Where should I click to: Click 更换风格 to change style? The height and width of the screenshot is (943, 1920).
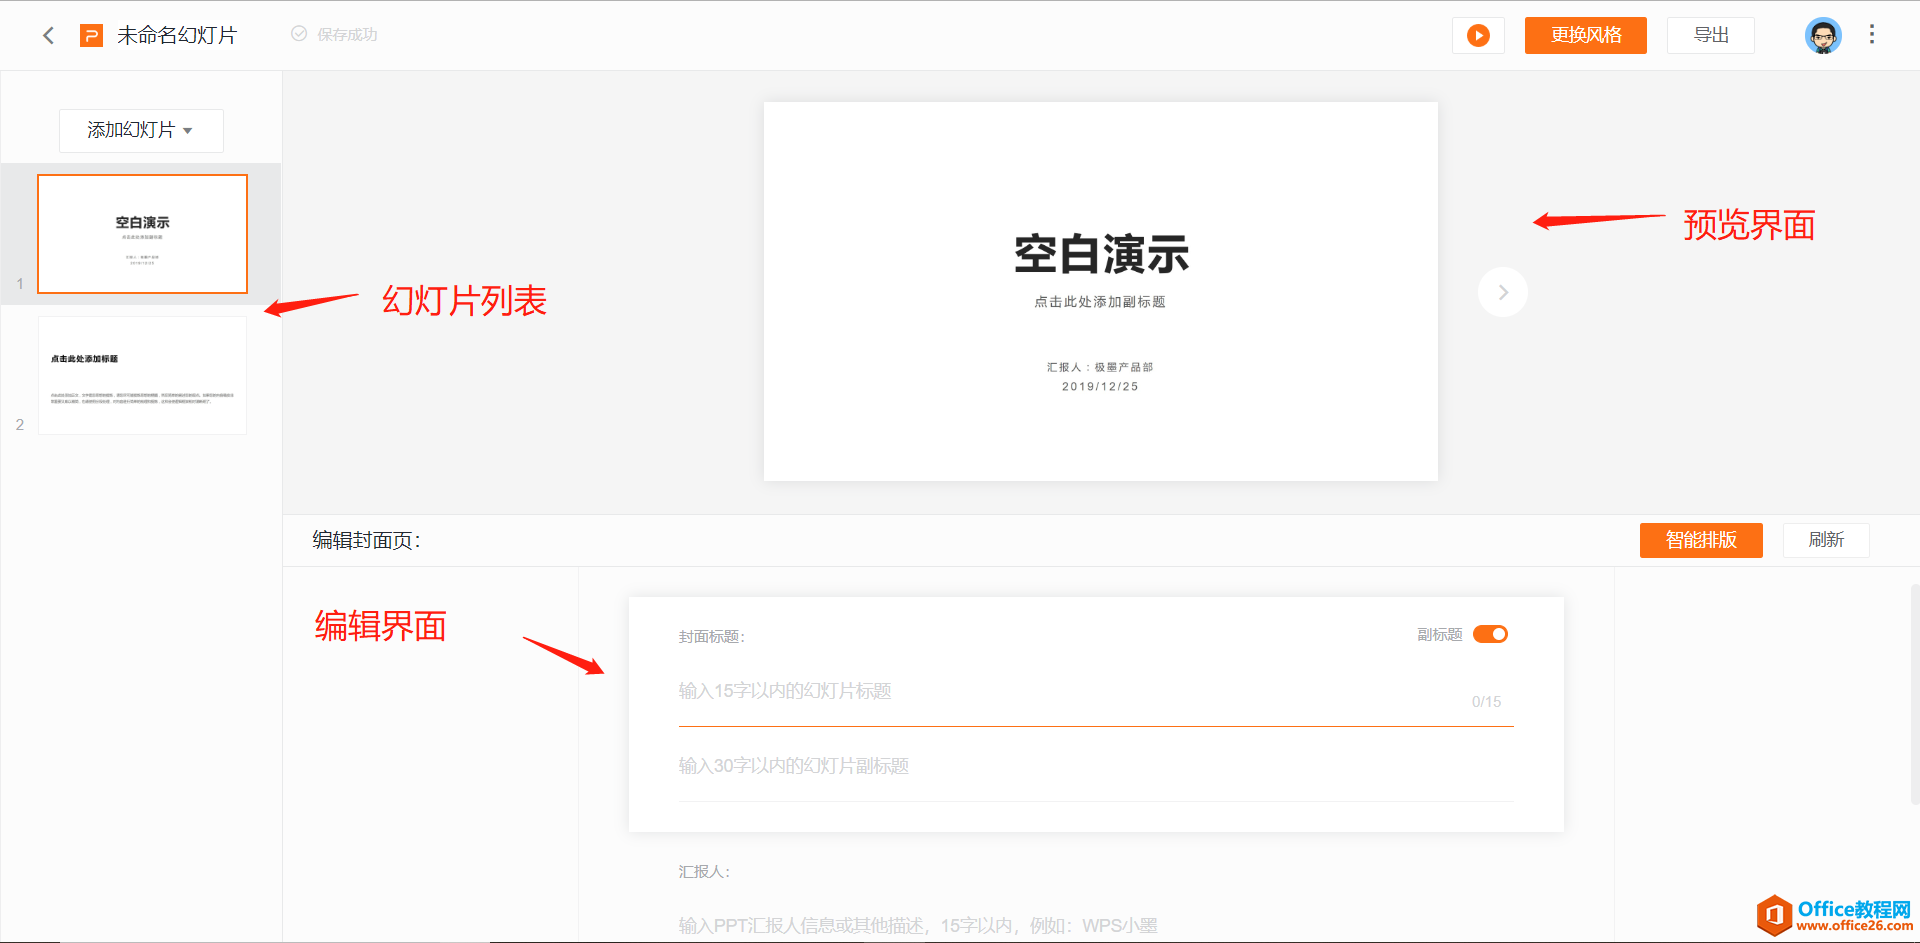1585,35
